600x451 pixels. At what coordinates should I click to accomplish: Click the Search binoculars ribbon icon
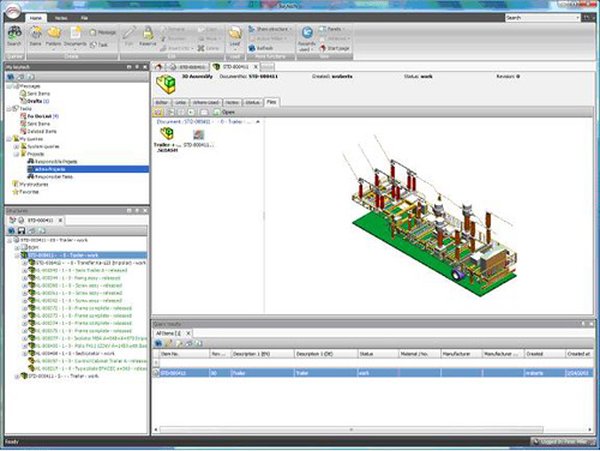pos(15,33)
